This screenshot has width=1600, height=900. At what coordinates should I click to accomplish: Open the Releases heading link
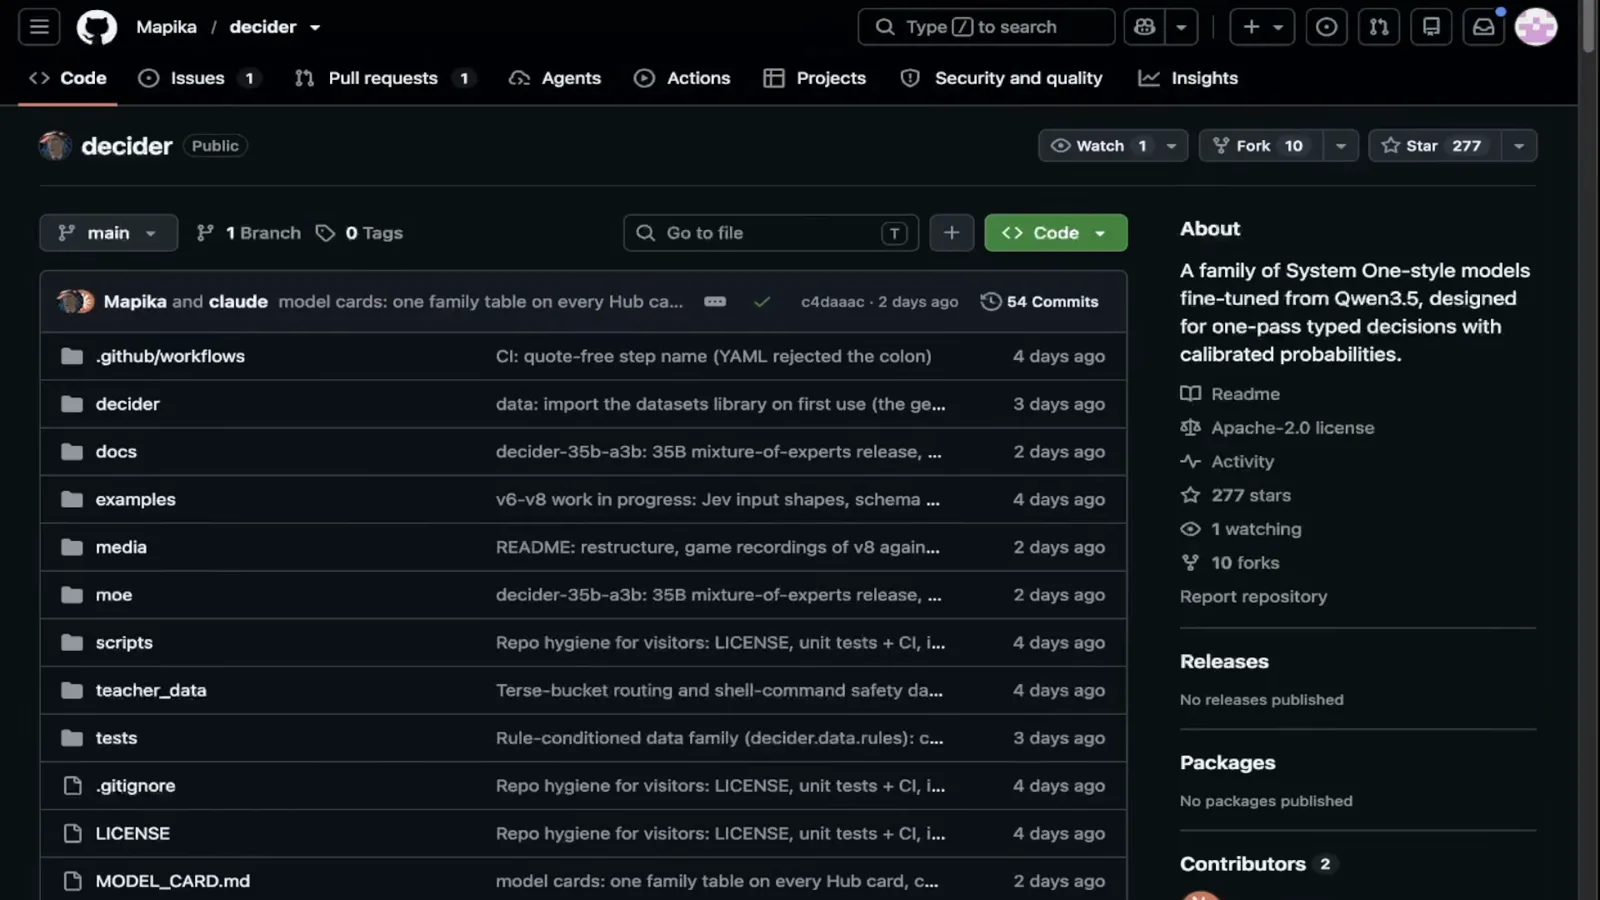(1224, 662)
